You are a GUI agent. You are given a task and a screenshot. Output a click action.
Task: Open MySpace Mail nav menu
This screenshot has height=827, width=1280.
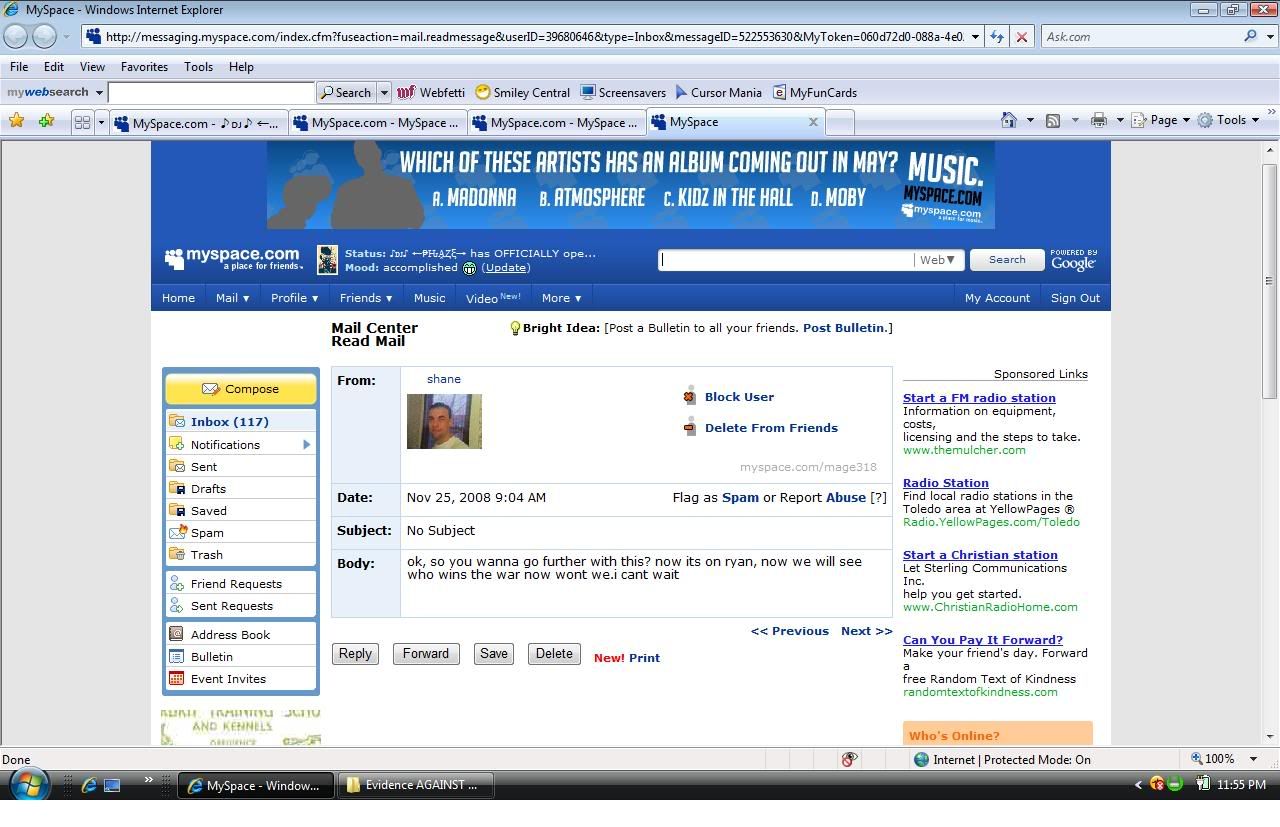232,298
